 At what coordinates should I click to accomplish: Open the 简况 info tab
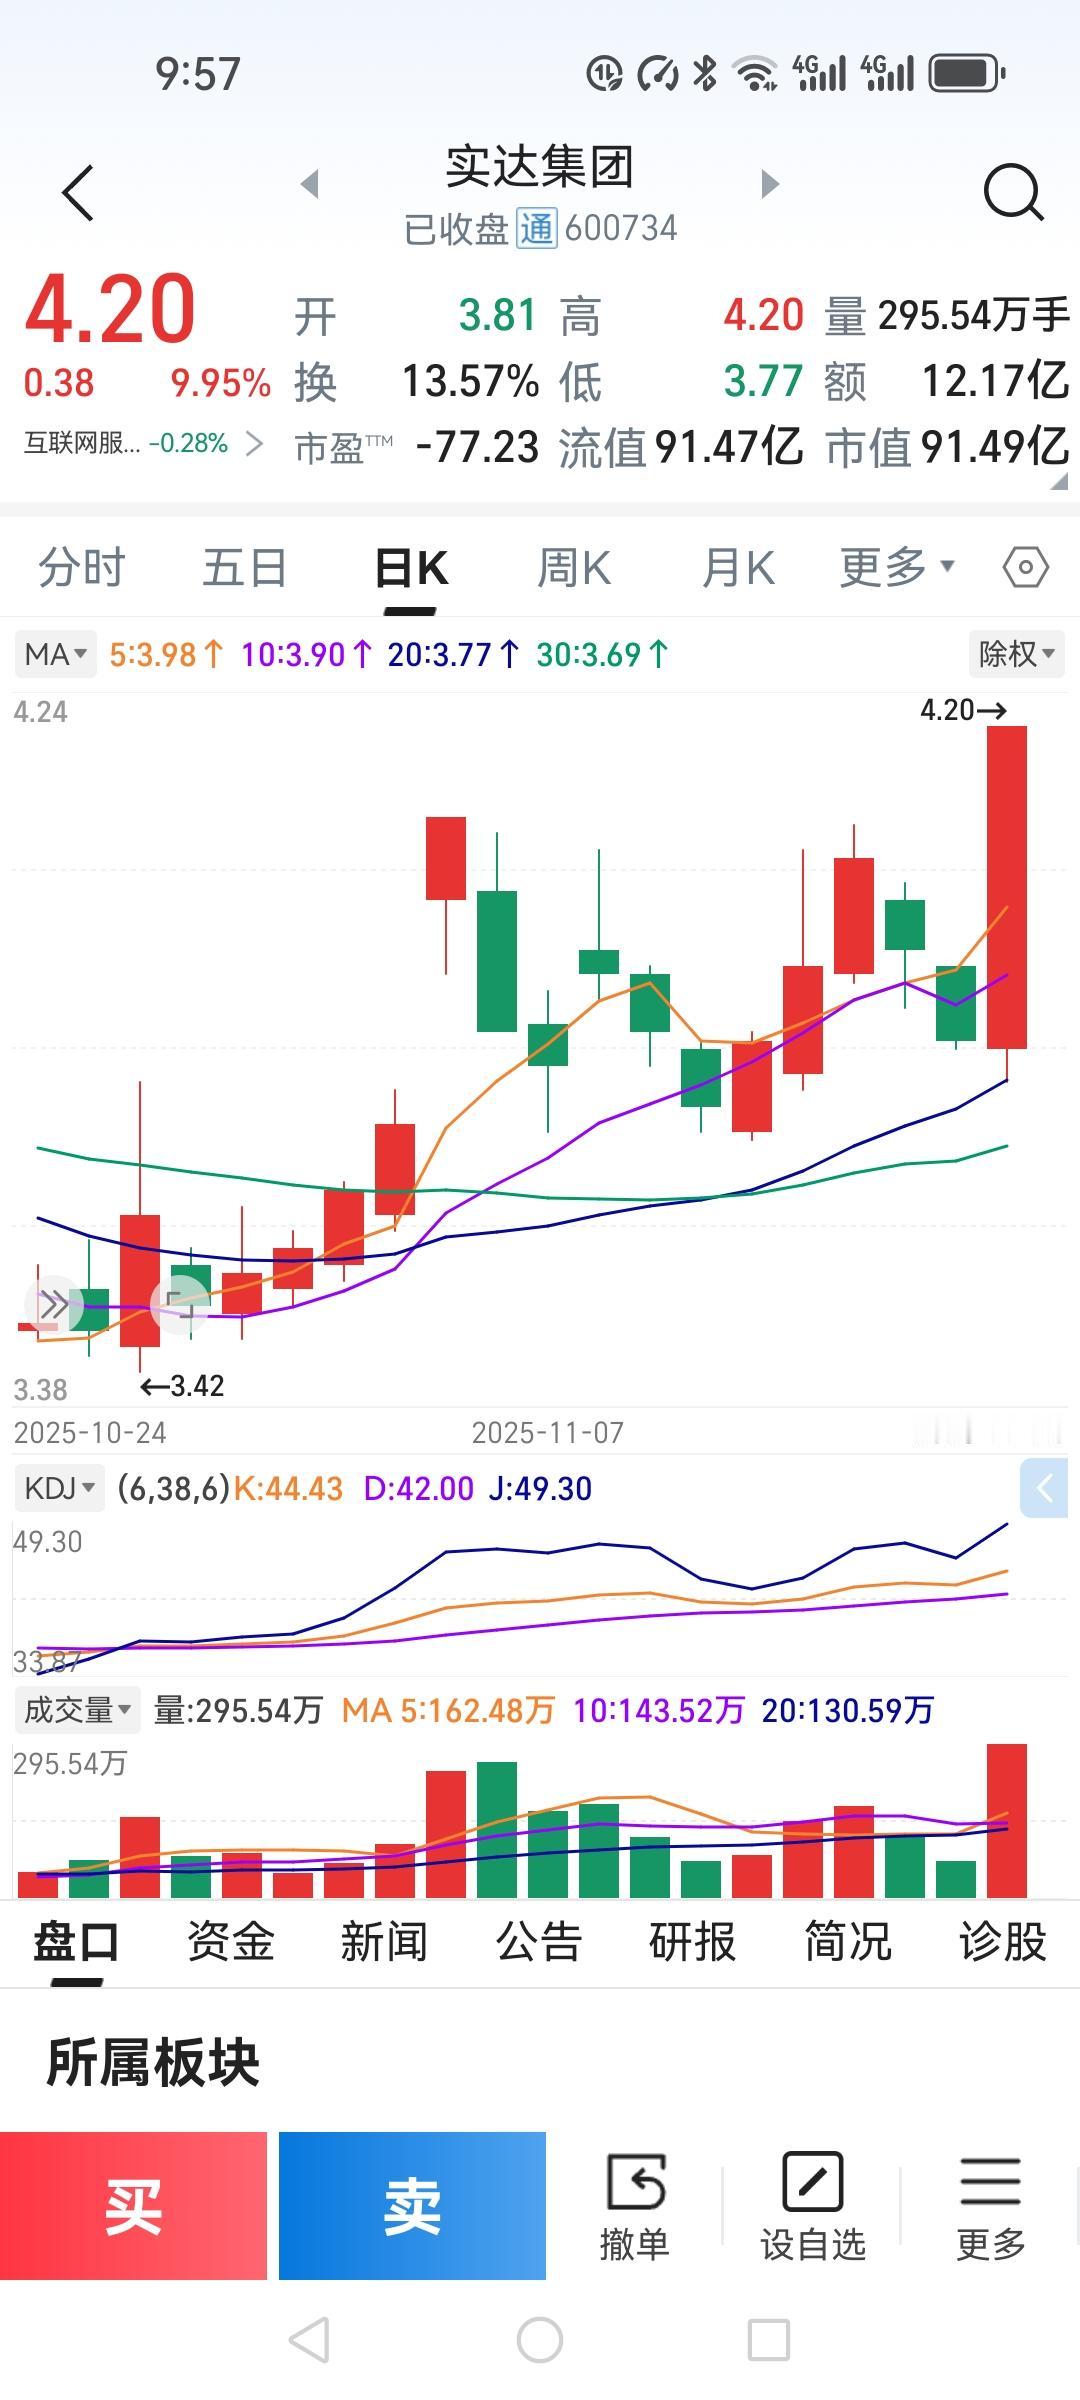[x=848, y=1942]
